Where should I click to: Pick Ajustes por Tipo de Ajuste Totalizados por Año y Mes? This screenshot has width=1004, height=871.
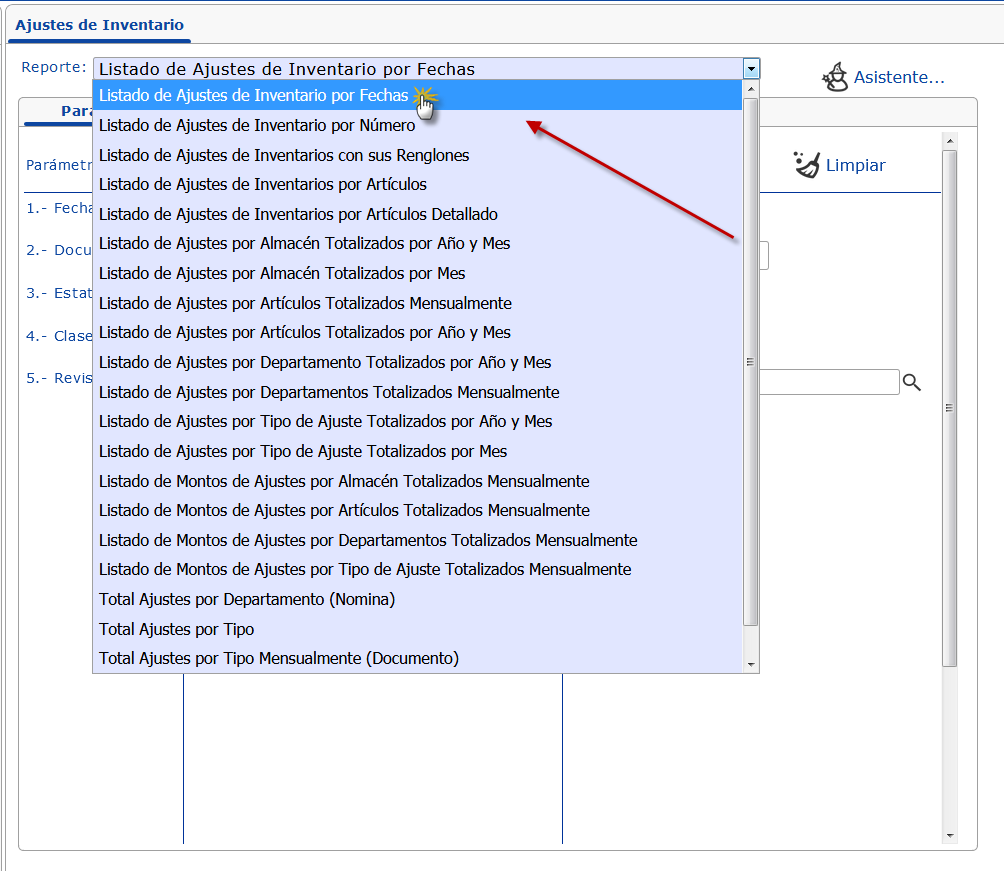tap(417, 421)
